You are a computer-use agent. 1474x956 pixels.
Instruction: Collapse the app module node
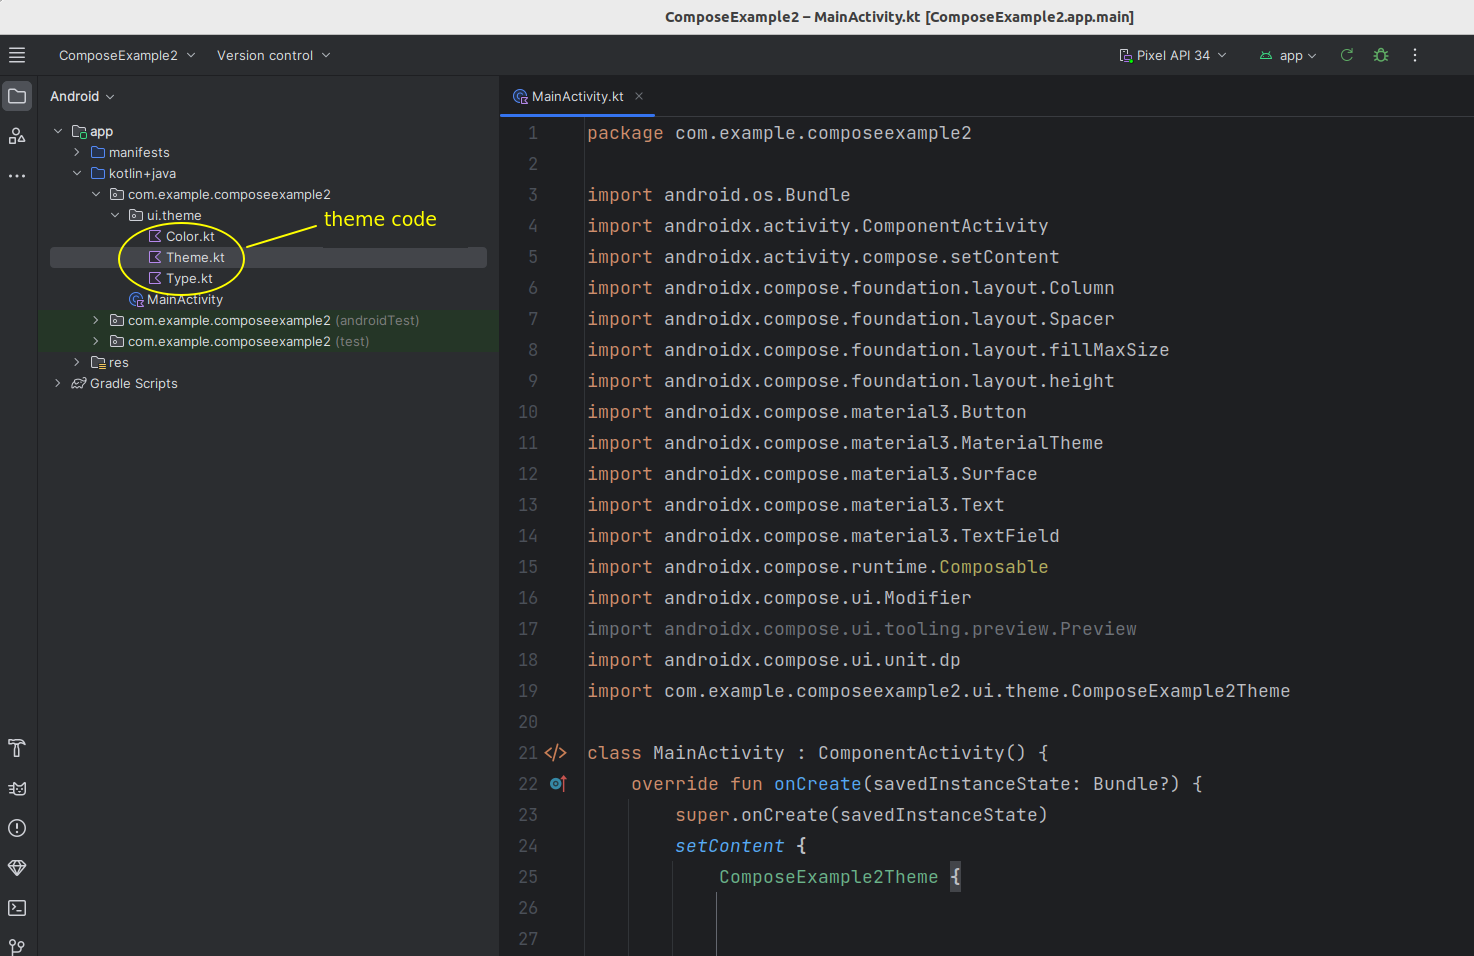pyautogui.click(x=58, y=131)
